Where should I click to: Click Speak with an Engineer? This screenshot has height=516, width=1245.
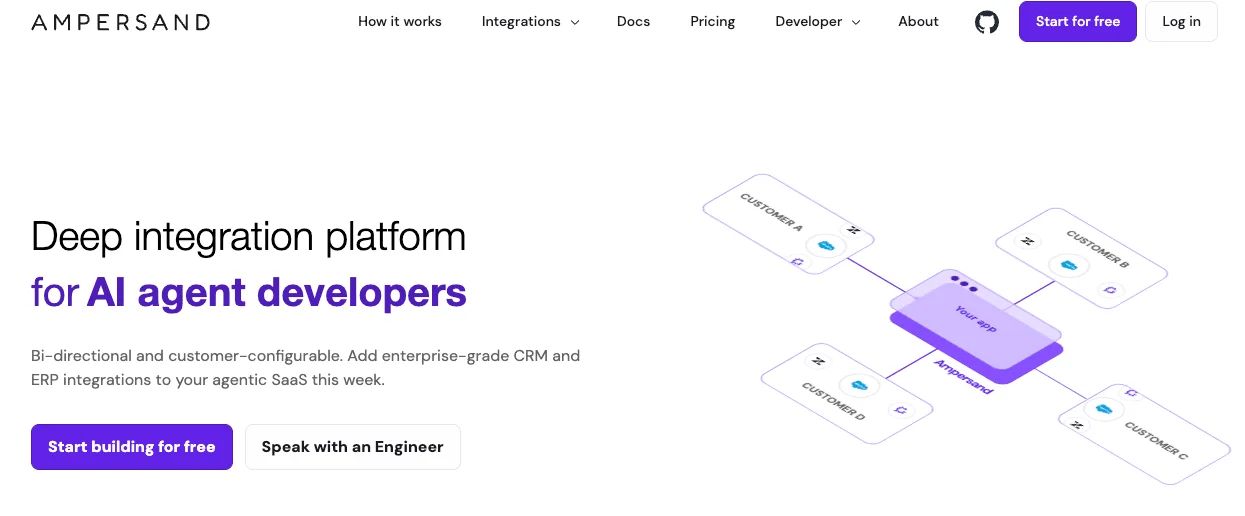(x=353, y=447)
